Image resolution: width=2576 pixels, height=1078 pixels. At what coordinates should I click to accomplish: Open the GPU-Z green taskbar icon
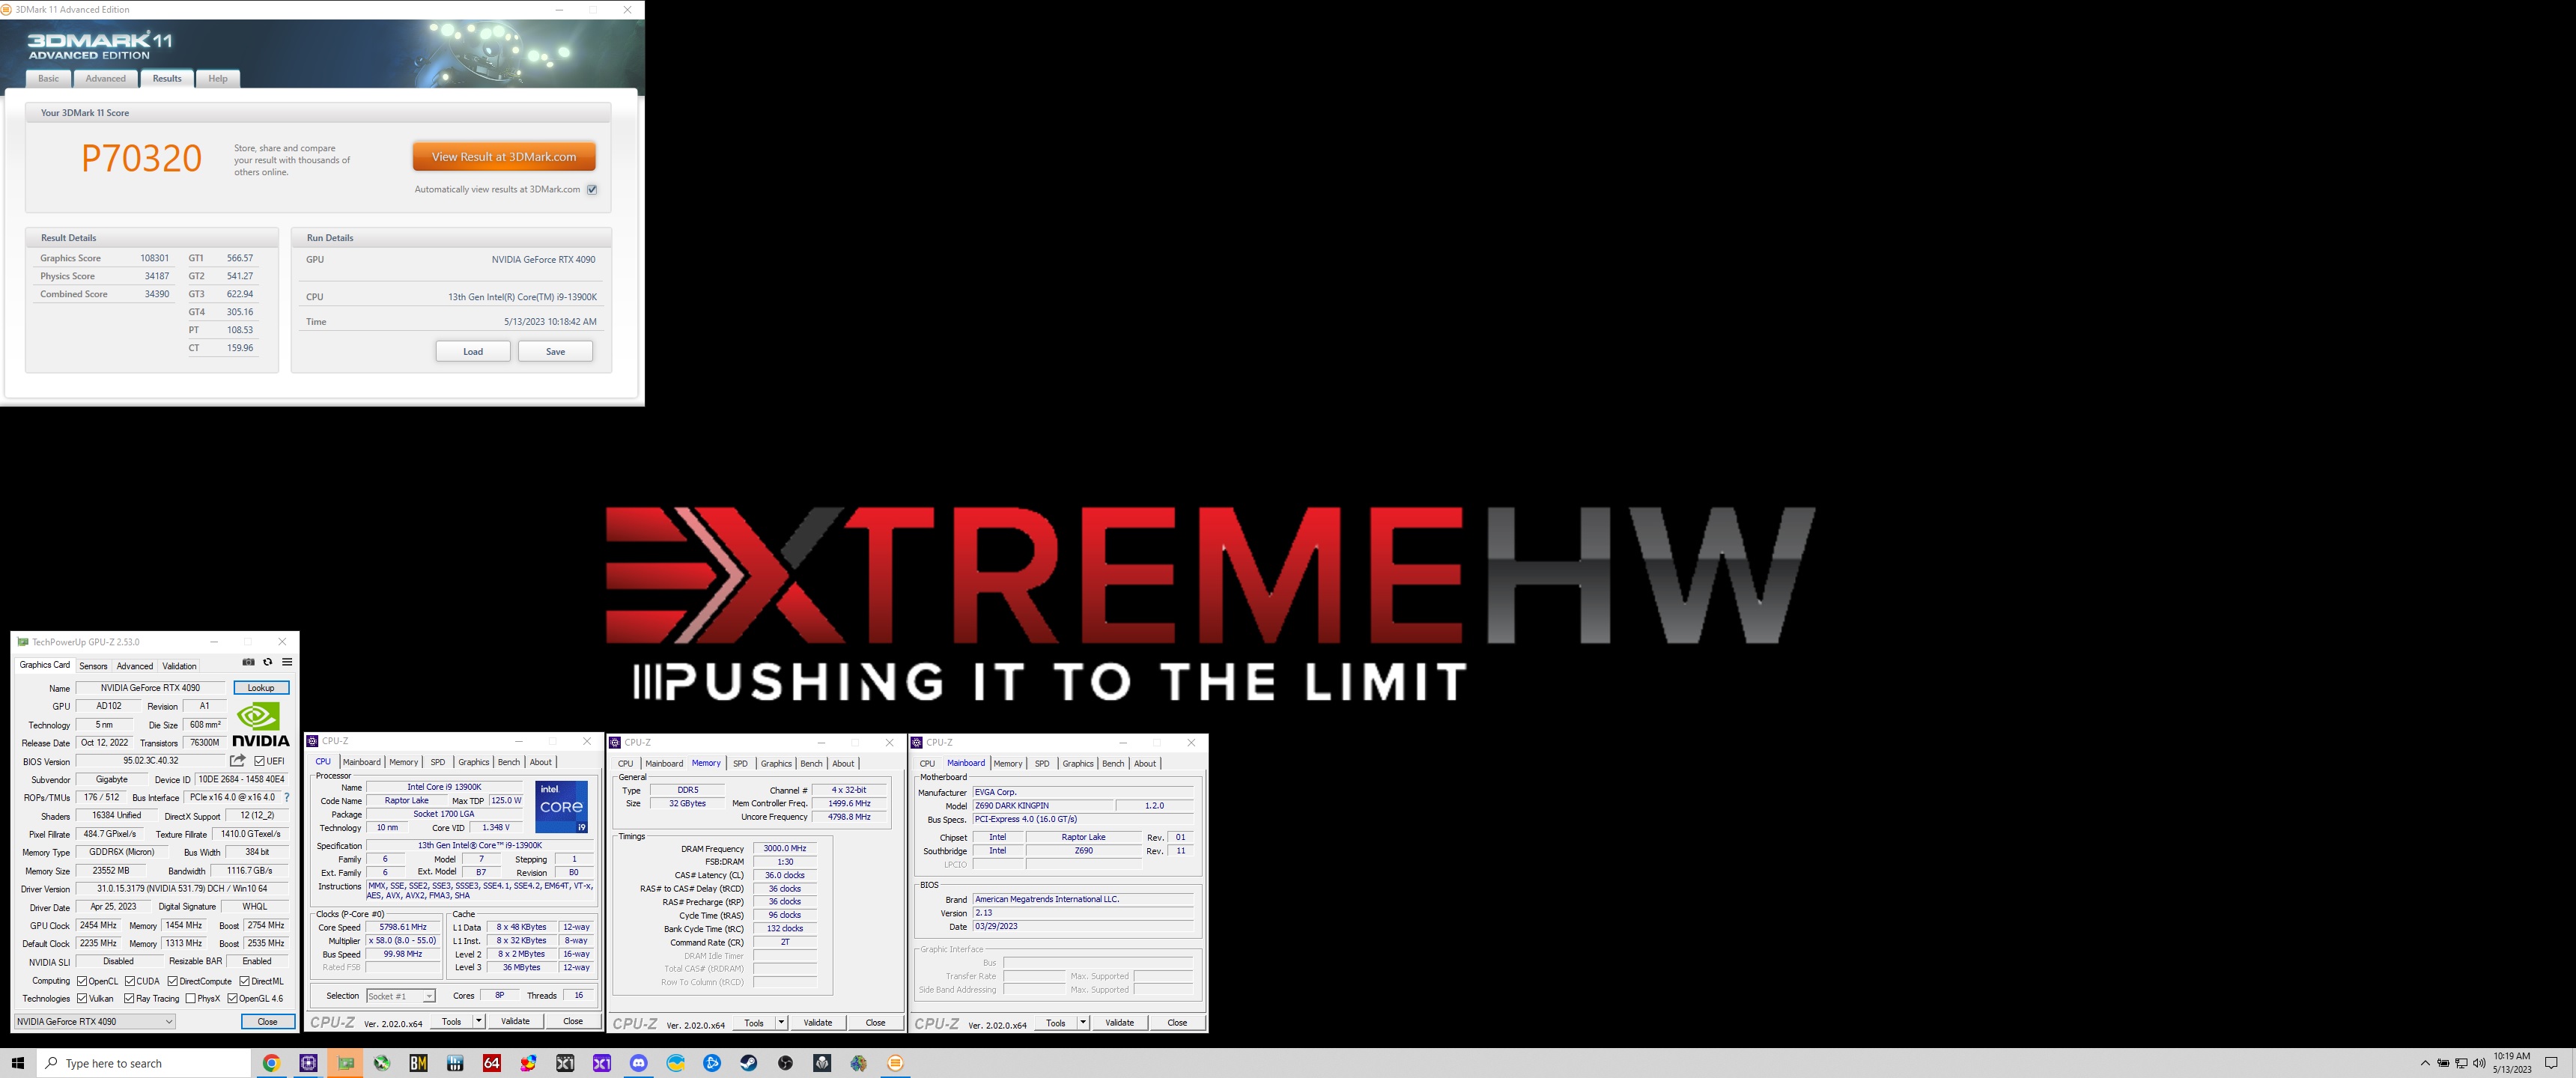point(345,1063)
